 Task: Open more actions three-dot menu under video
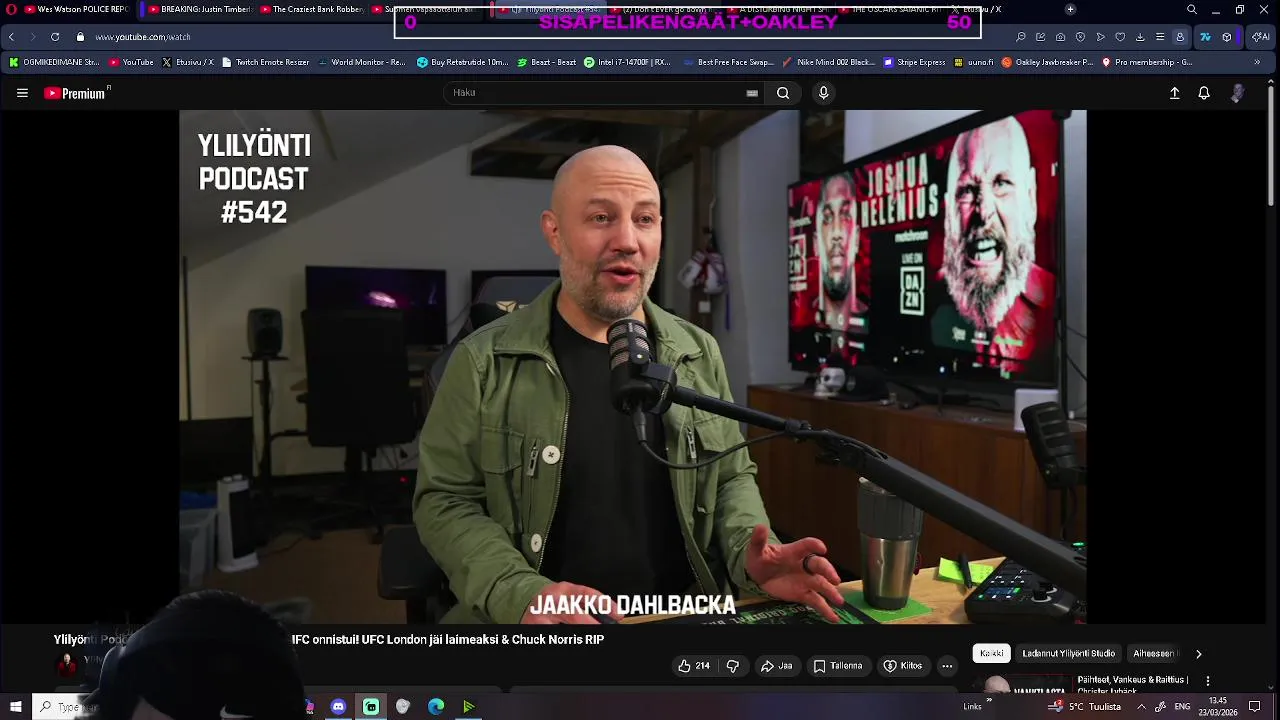(x=947, y=666)
